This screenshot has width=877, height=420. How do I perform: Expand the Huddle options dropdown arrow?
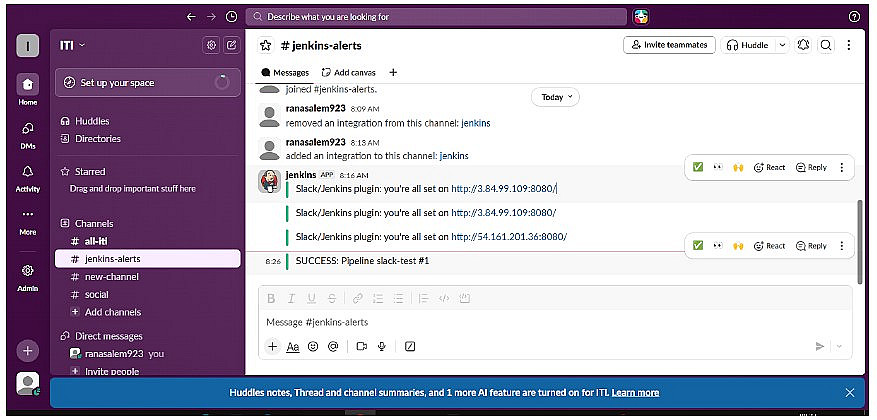pos(782,45)
